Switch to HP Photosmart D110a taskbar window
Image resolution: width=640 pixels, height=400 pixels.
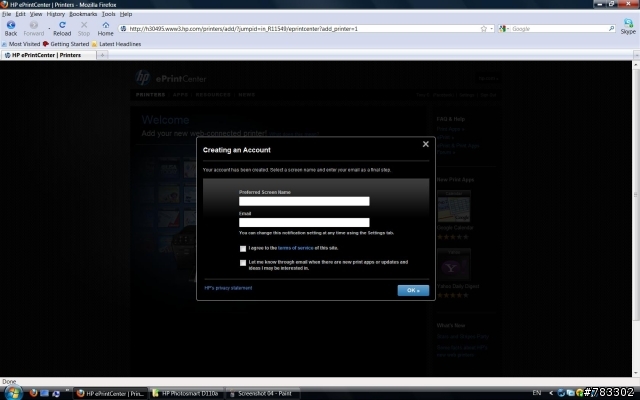click(186, 393)
